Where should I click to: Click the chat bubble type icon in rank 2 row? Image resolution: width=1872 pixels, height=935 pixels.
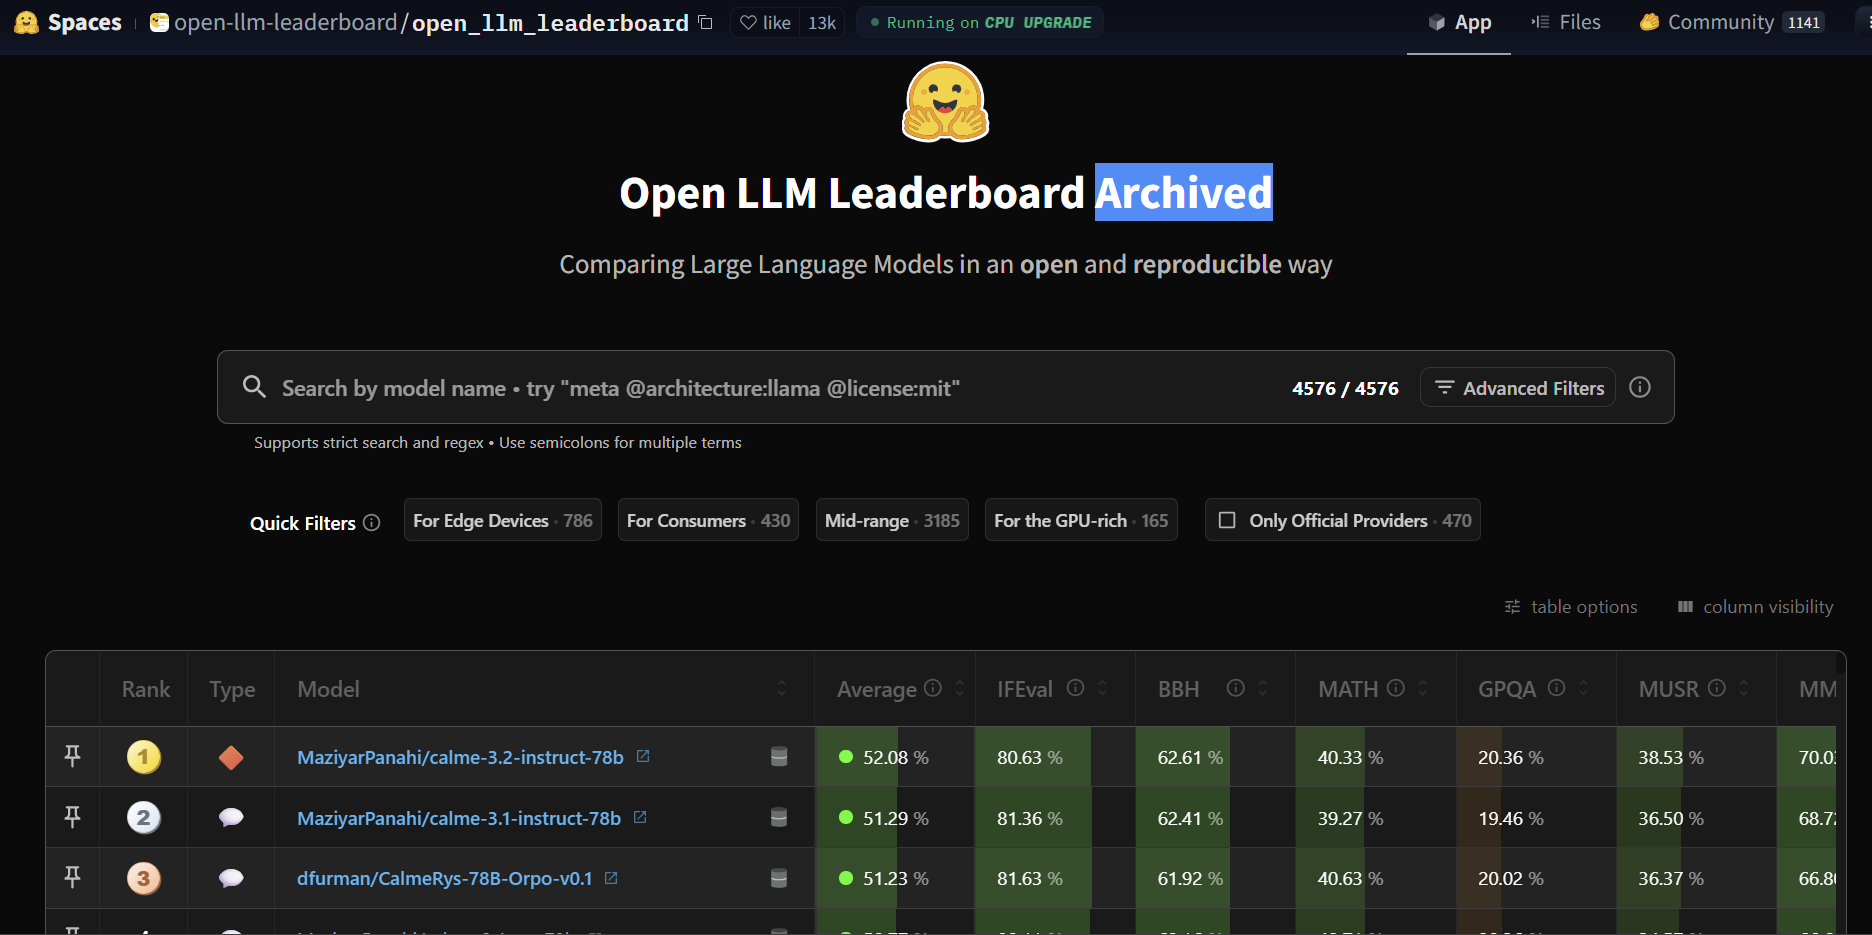click(x=231, y=818)
